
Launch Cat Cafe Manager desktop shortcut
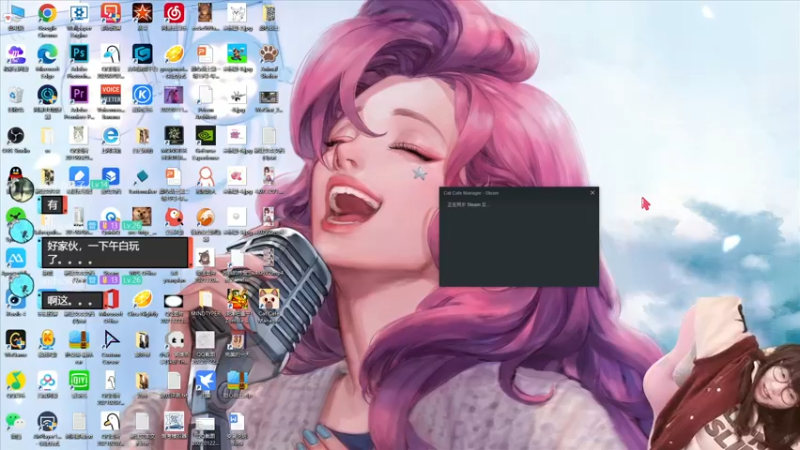coord(268,299)
